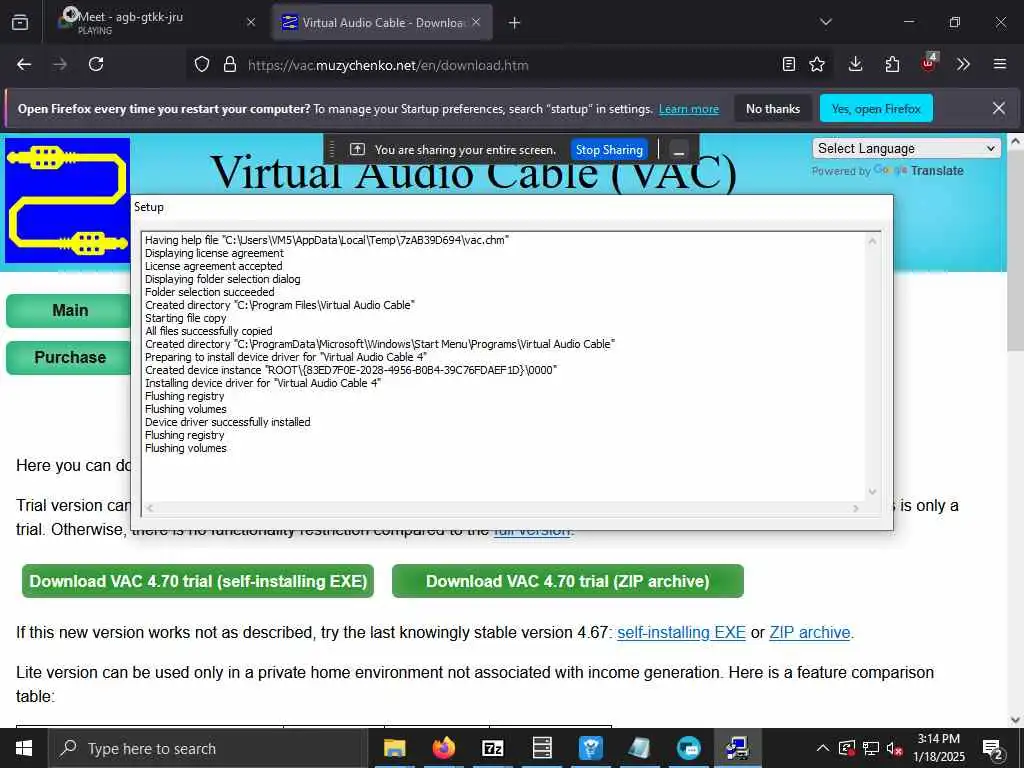Select log line 'License agreement accepted'
1024x768 pixels.
214,266
